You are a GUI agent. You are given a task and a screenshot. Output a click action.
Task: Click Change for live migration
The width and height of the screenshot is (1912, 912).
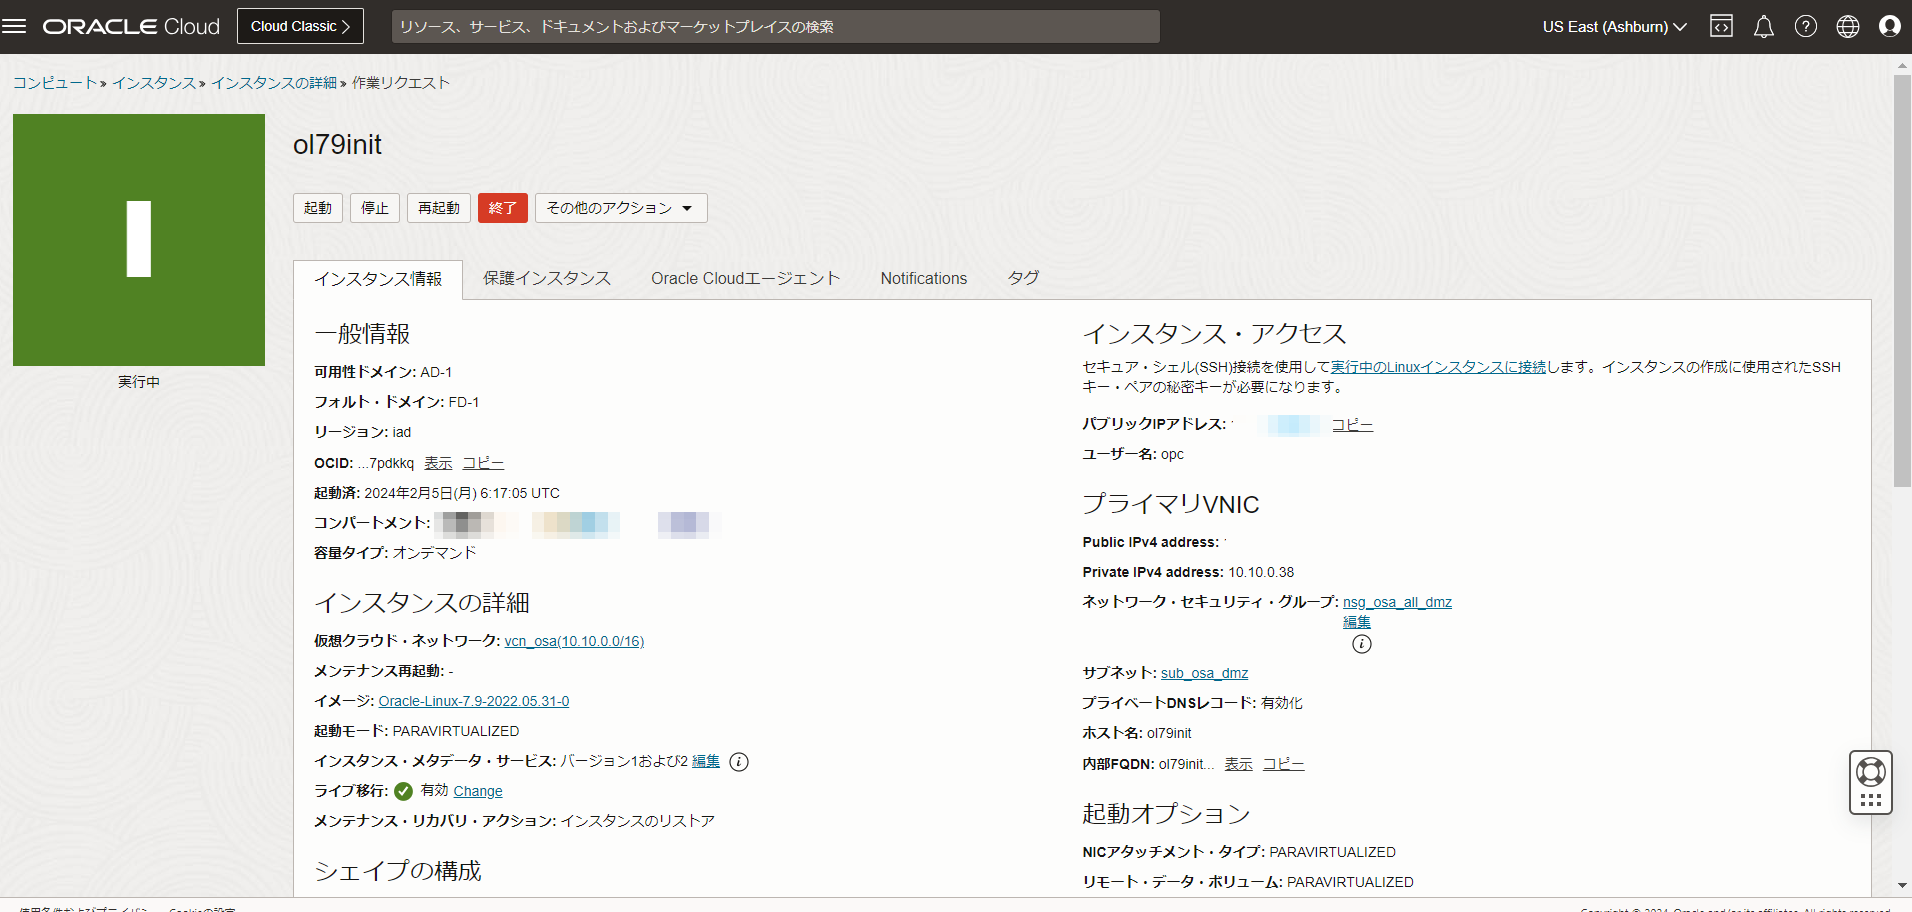478,791
